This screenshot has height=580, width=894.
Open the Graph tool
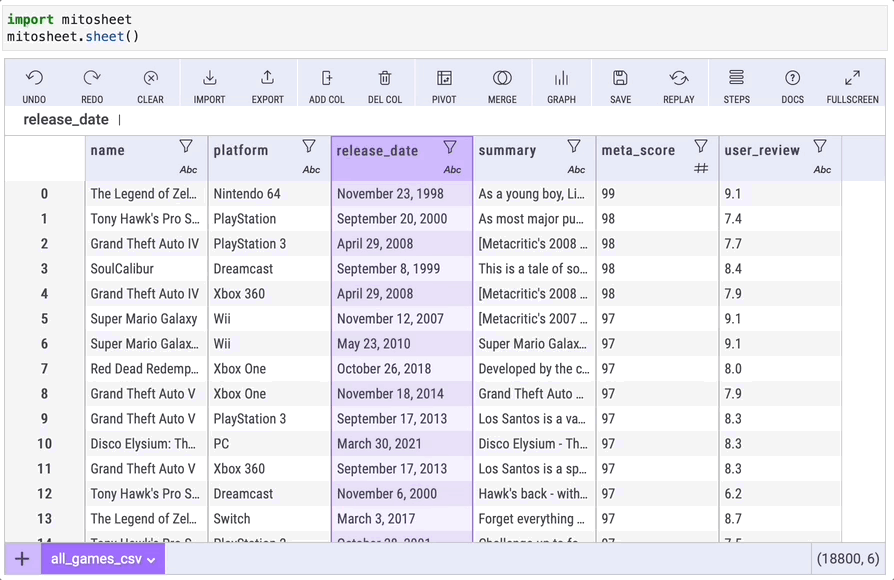pyautogui.click(x=561, y=85)
